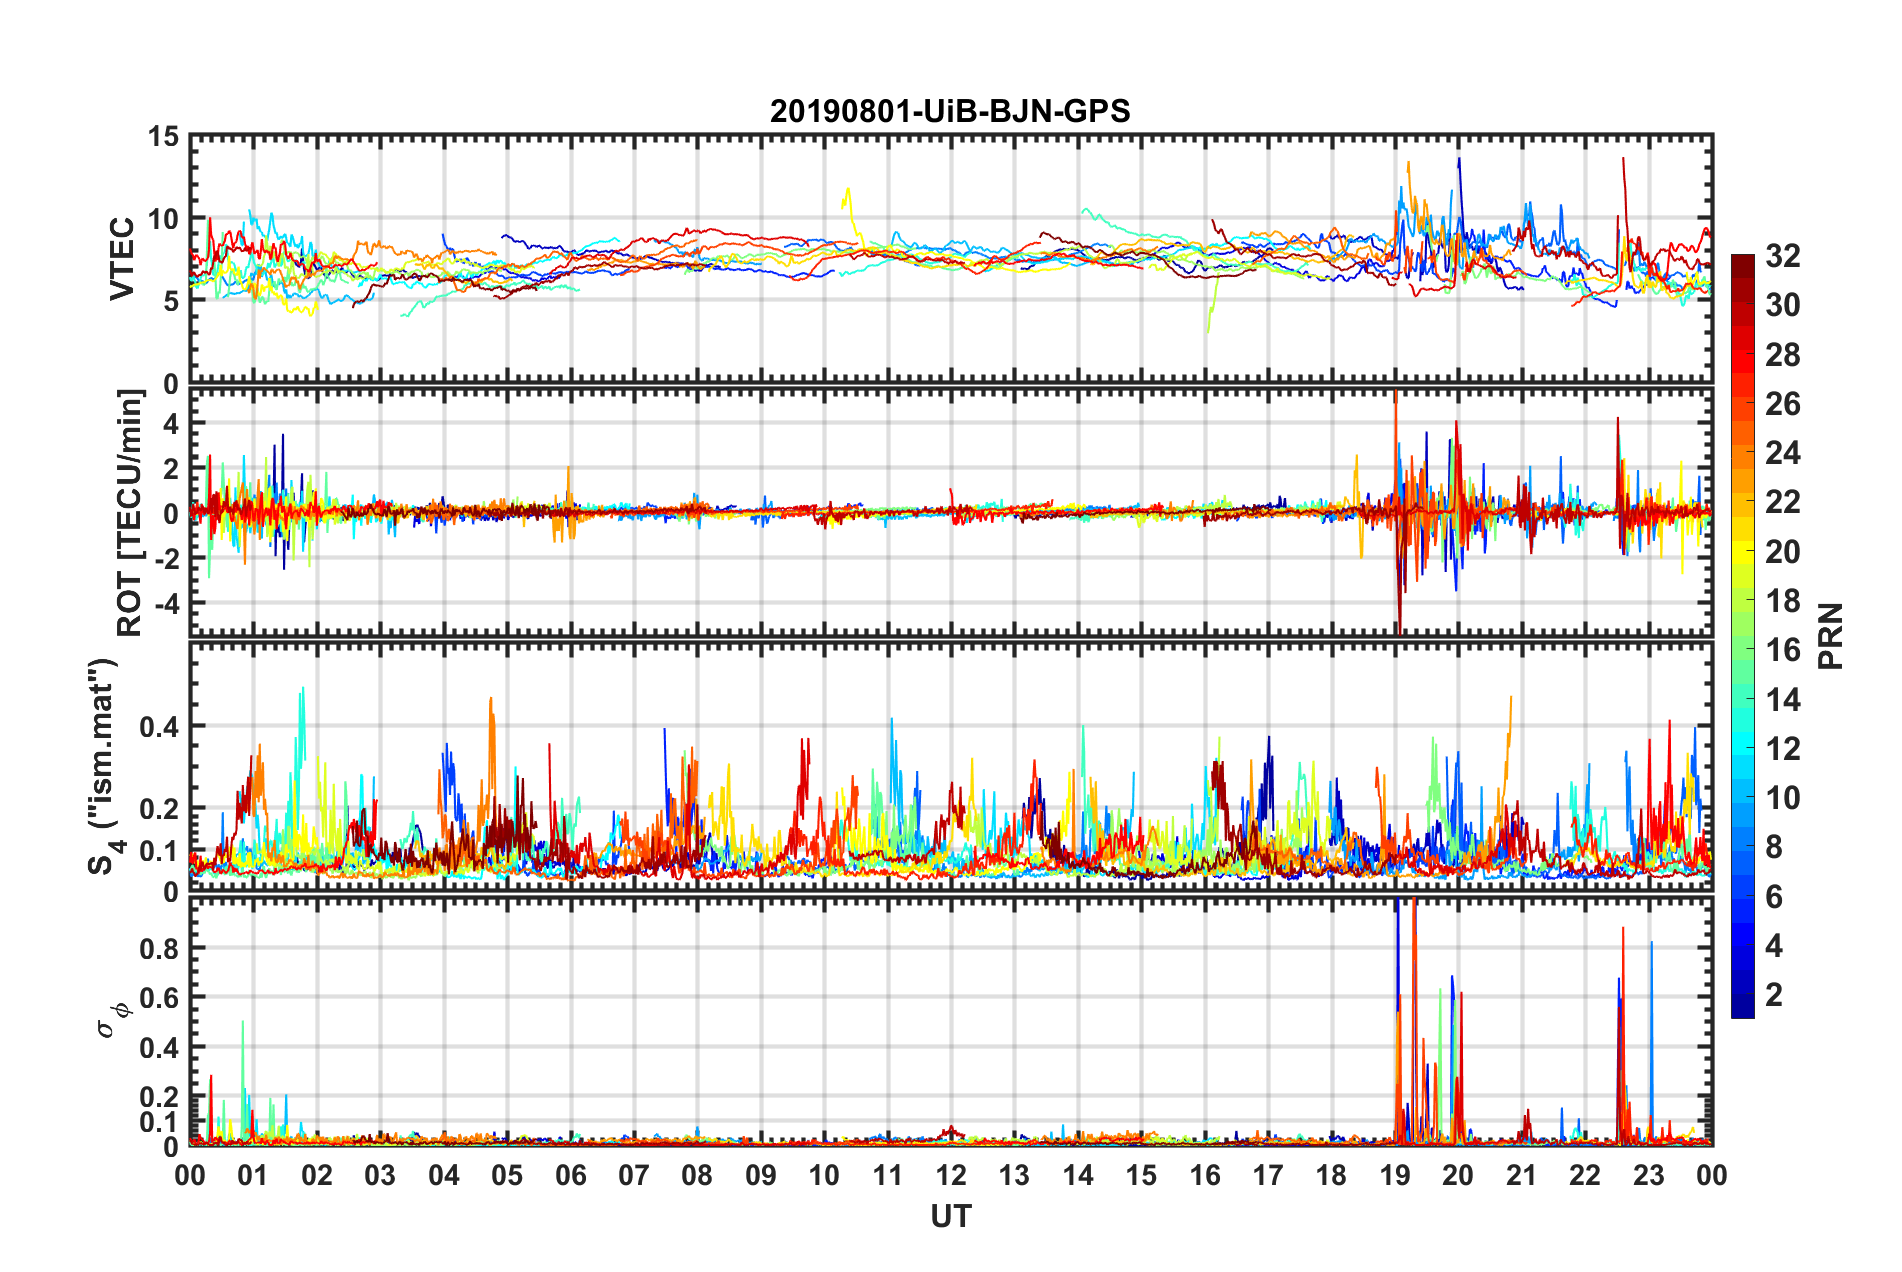Image resolution: width=1902 pixels, height=1272 pixels.
Task: Click the x-axis tick label 09
Action: [x=761, y=1175]
